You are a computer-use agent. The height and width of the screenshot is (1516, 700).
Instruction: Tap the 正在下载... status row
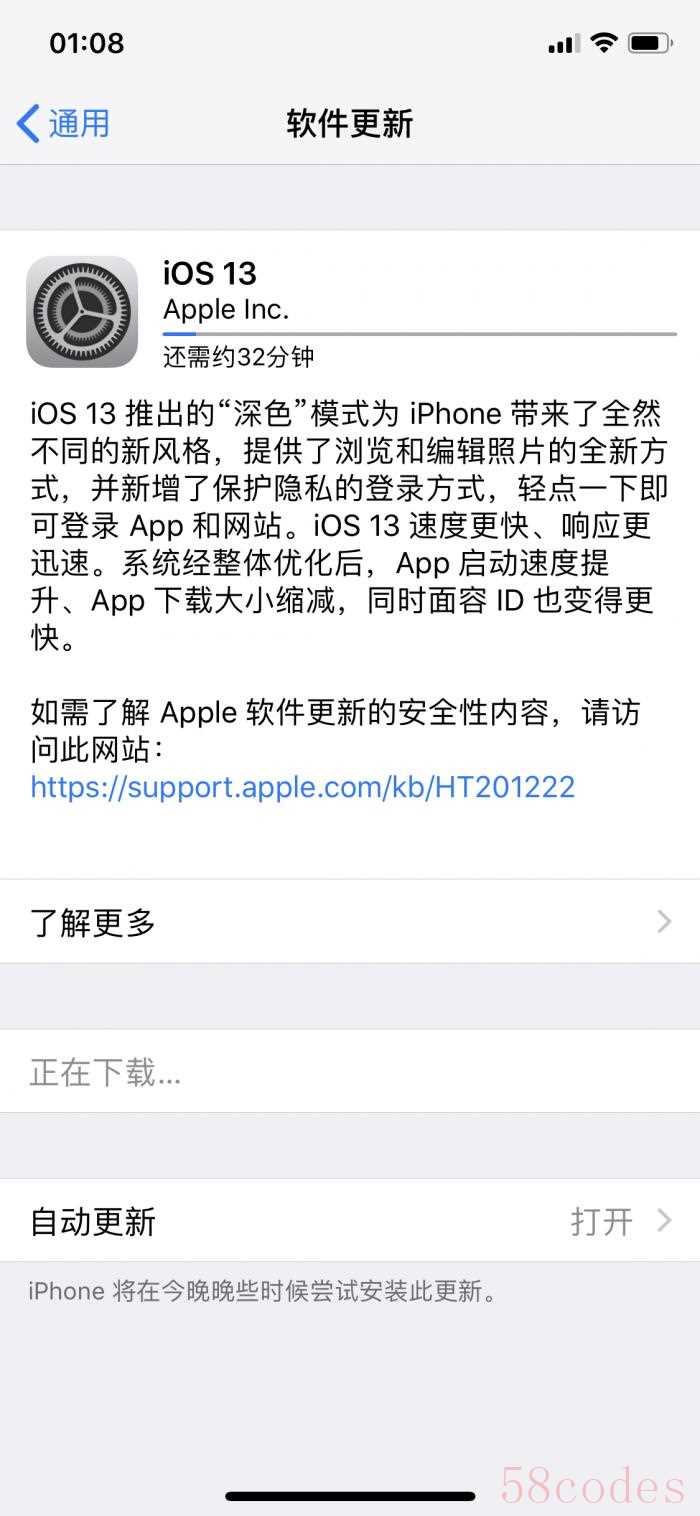pyautogui.click(x=350, y=1072)
